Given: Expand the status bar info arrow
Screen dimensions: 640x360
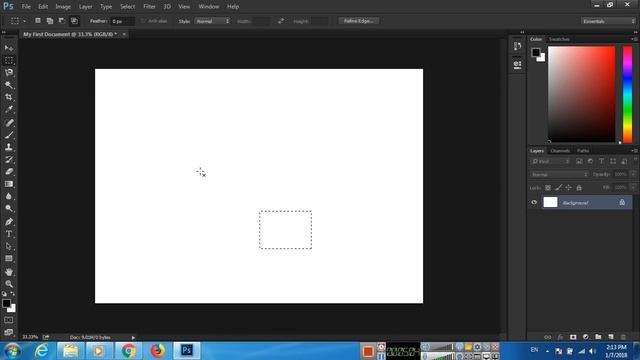Looking at the screenshot, I should click(x=133, y=338).
